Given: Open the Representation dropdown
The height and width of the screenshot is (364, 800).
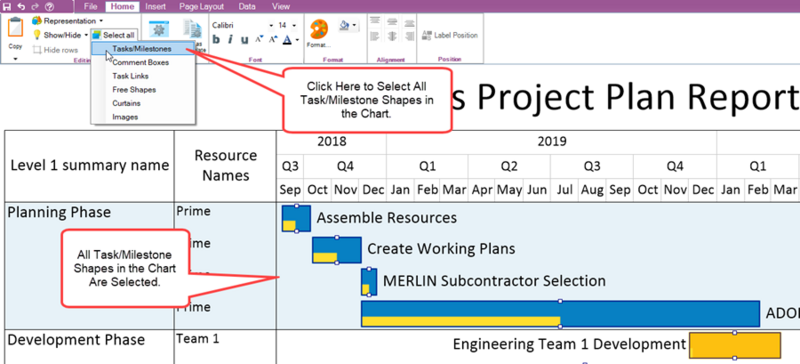Looking at the screenshot, I should pos(67,21).
